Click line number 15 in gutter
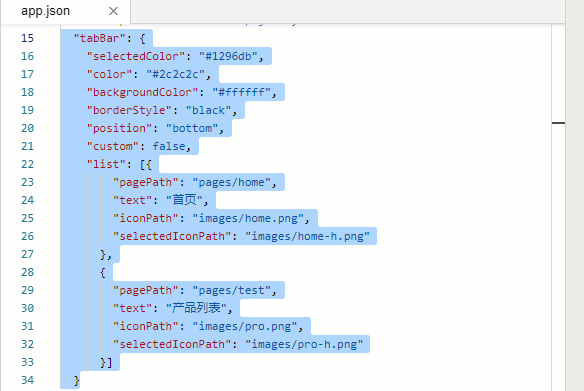 point(27,38)
